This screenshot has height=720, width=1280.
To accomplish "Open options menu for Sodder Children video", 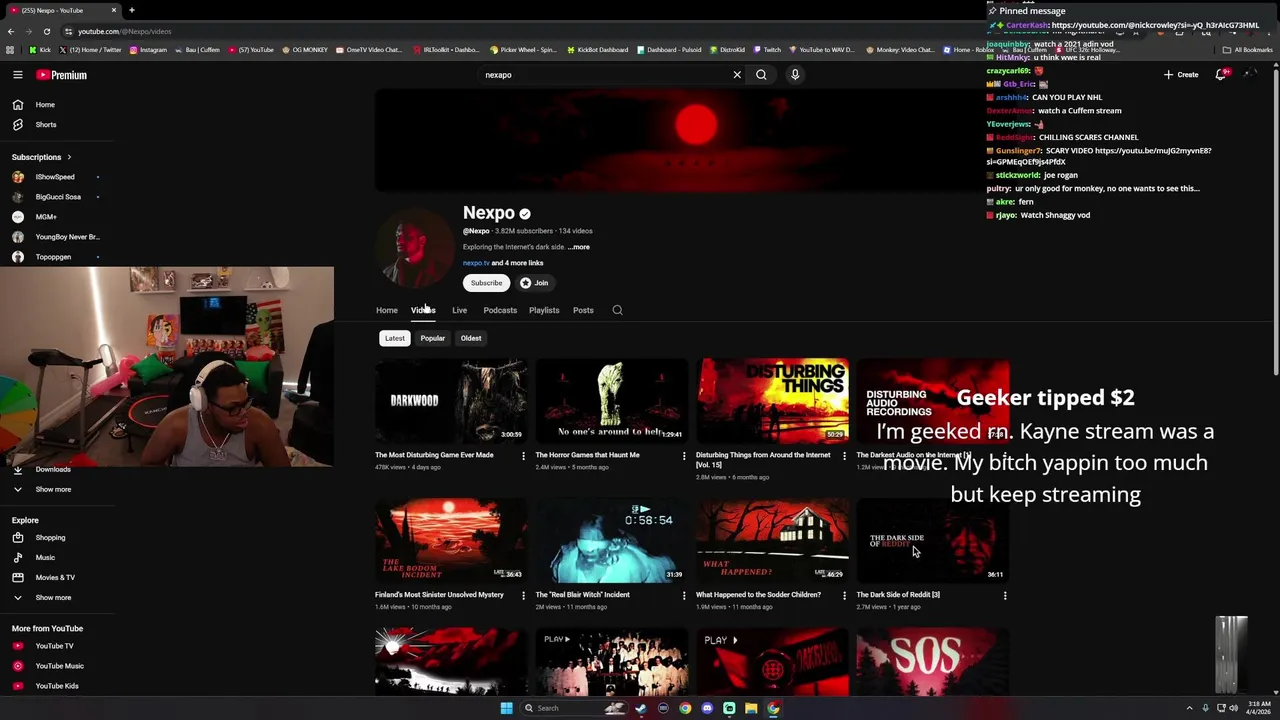I will (844, 596).
